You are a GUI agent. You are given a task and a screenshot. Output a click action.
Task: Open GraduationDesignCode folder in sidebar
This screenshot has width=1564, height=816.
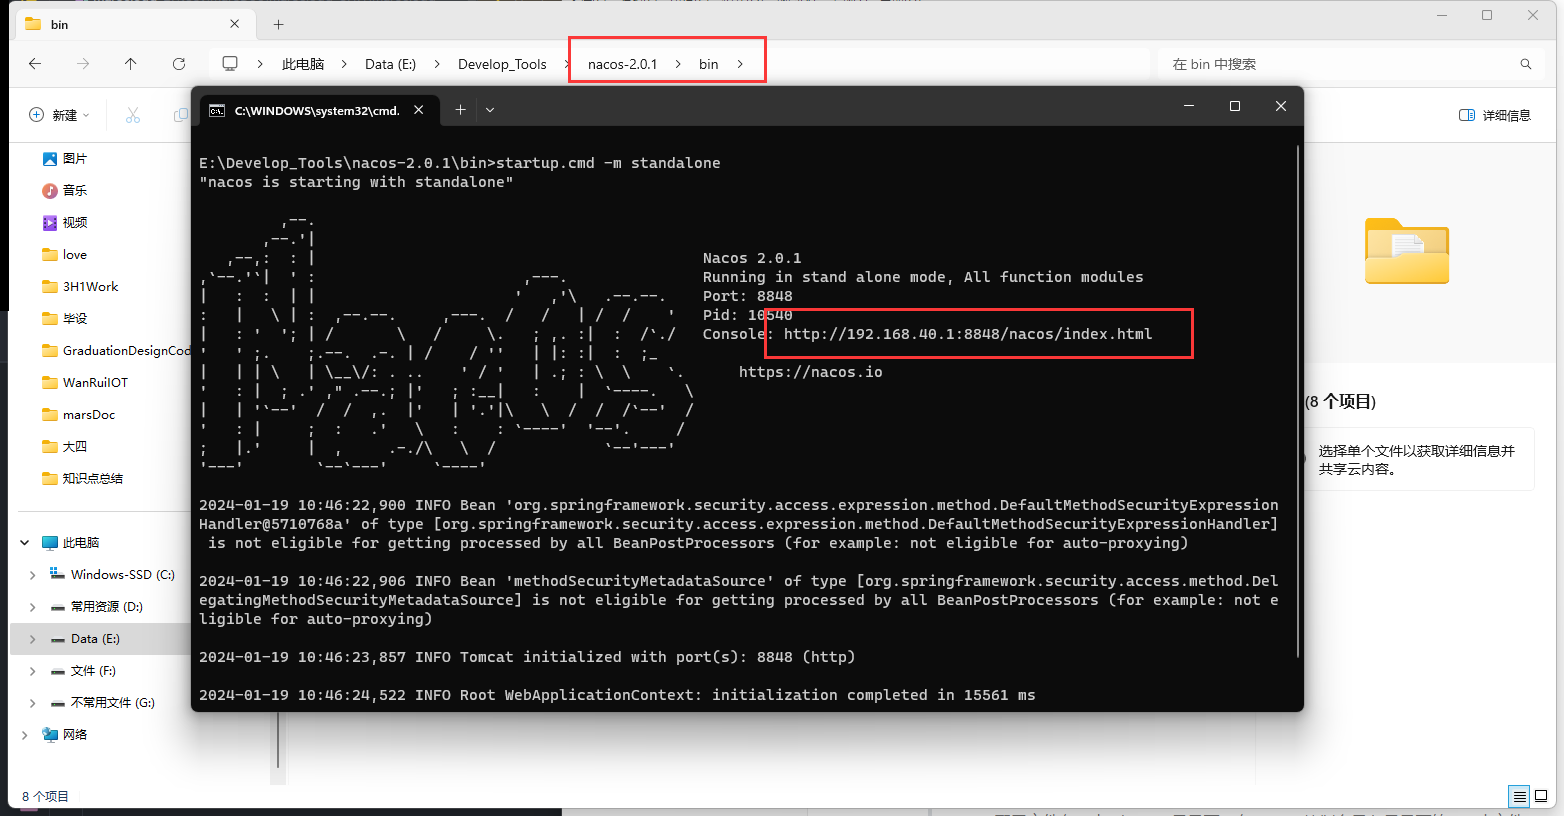[115, 350]
